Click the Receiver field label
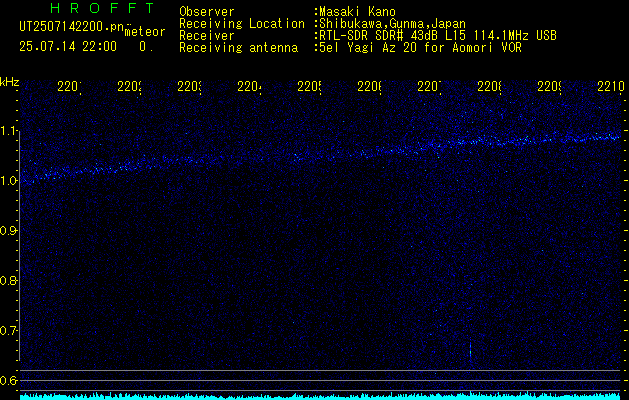Image resolution: width=629 pixels, height=400 pixels. click(x=207, y=36)
